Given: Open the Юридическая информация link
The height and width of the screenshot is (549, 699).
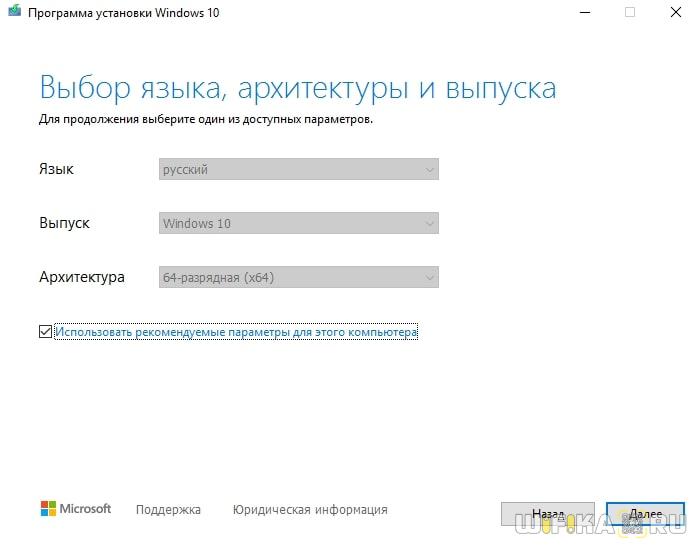Looking at the screenshot, I should coord(310,510).
